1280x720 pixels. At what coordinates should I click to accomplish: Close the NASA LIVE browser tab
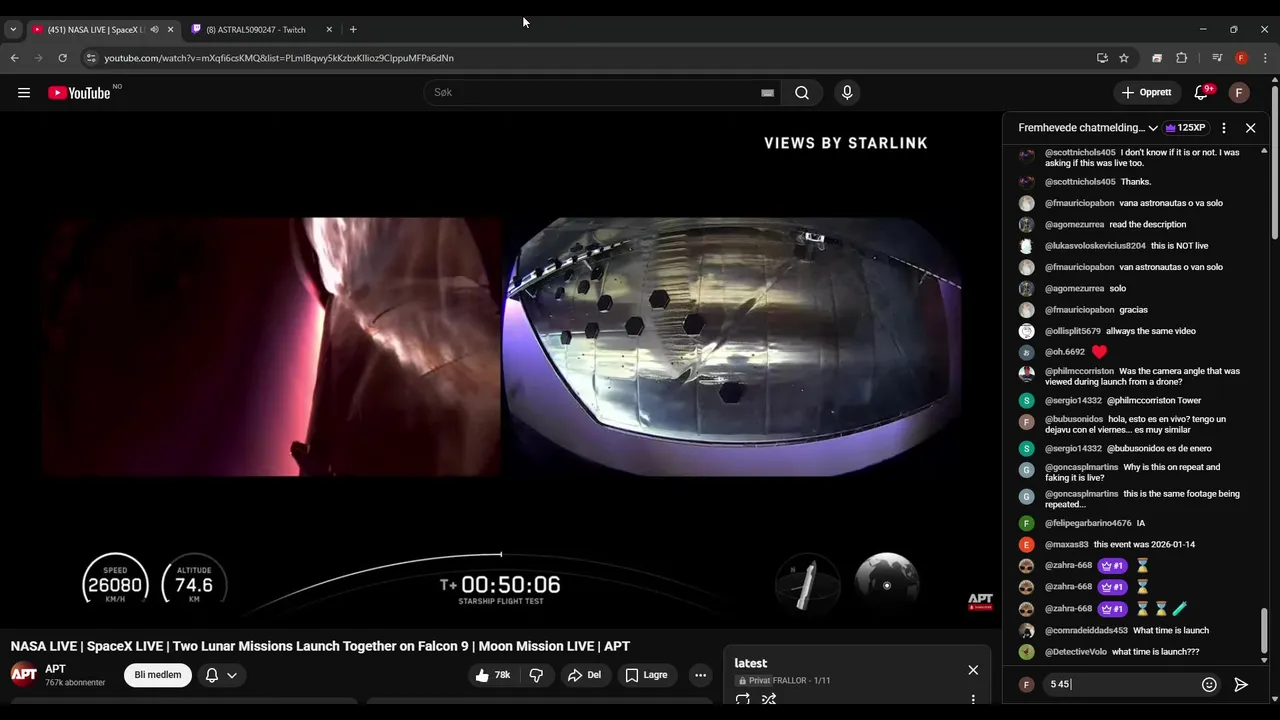(170, 29)
